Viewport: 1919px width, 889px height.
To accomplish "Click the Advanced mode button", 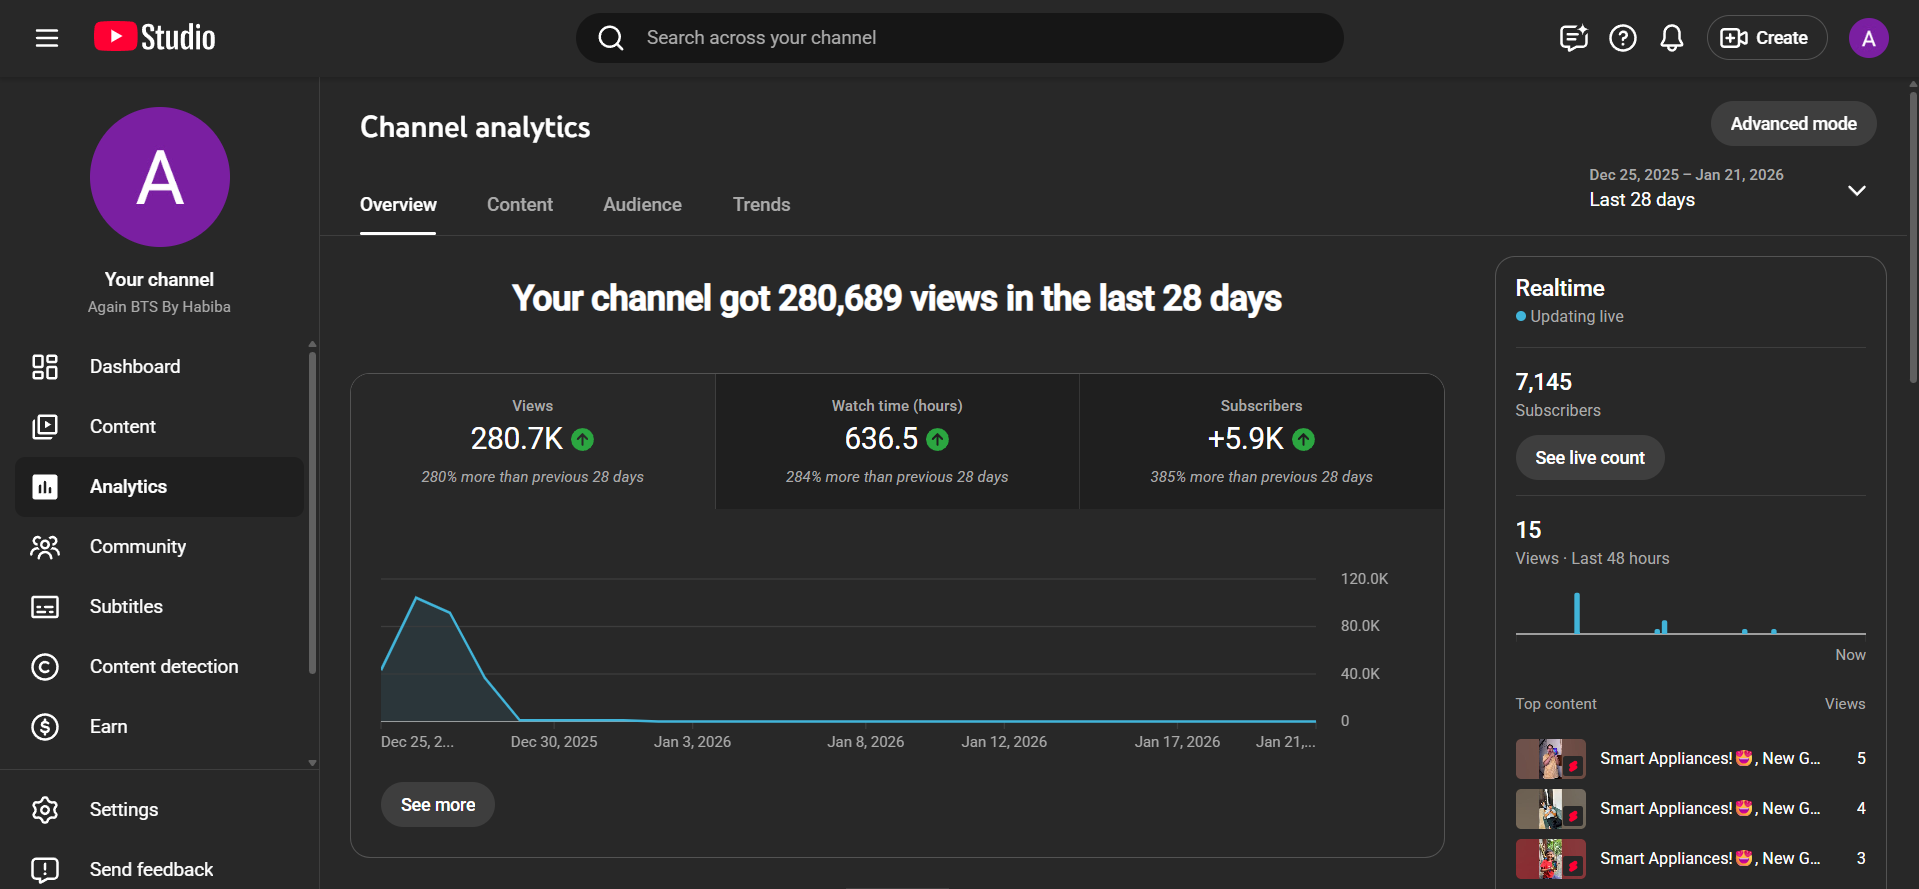I will (x=1793, y=124).
